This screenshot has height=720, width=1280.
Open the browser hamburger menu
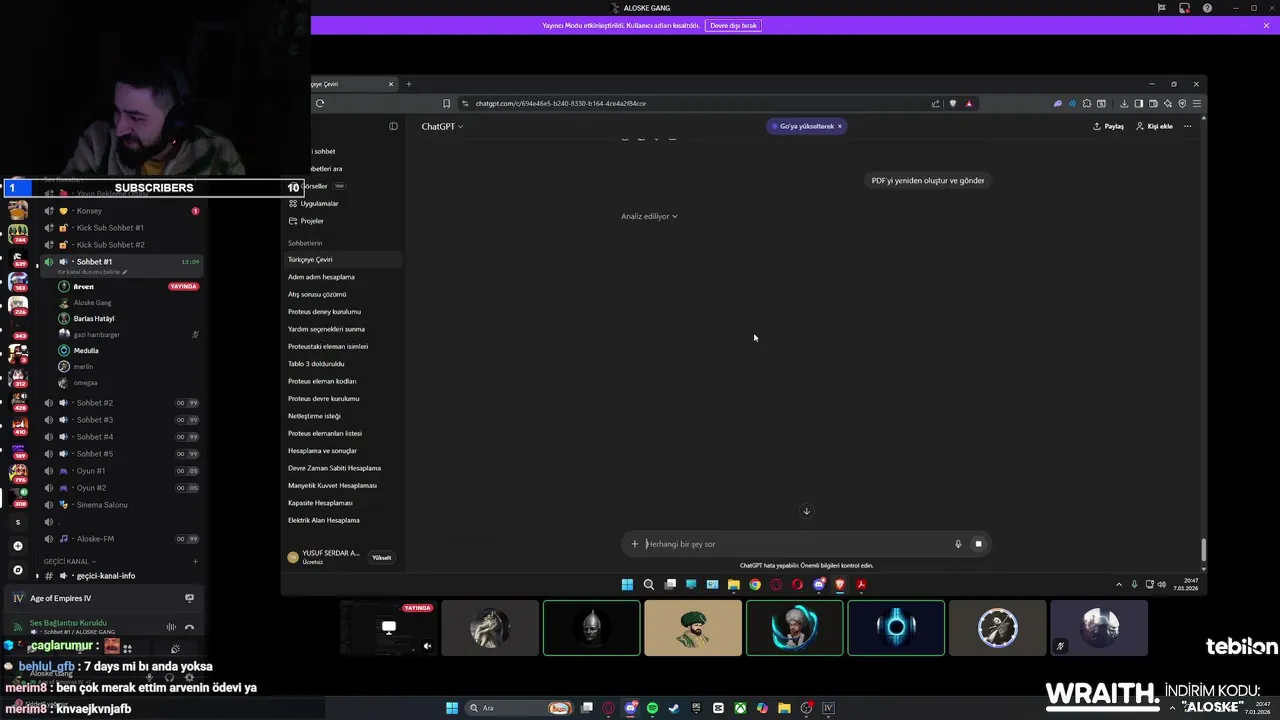1197,103
